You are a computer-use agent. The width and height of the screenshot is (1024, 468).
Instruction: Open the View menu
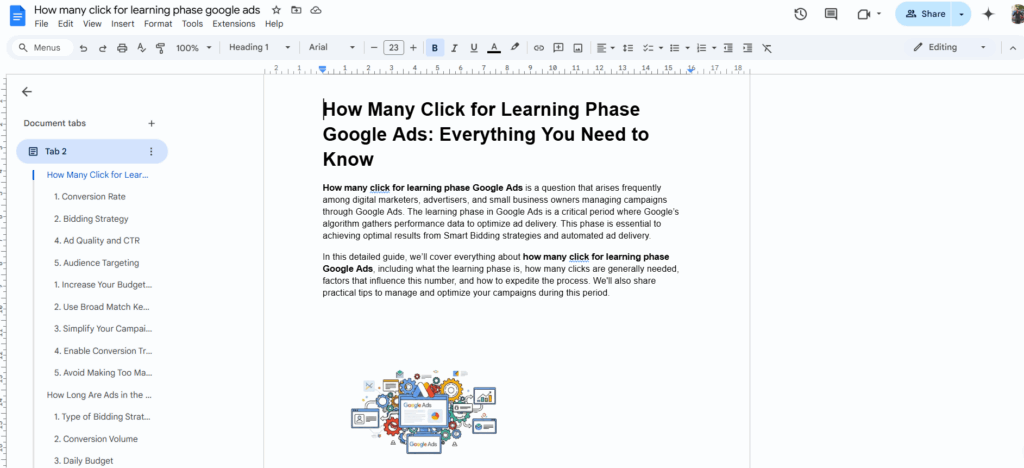[92, 24]
